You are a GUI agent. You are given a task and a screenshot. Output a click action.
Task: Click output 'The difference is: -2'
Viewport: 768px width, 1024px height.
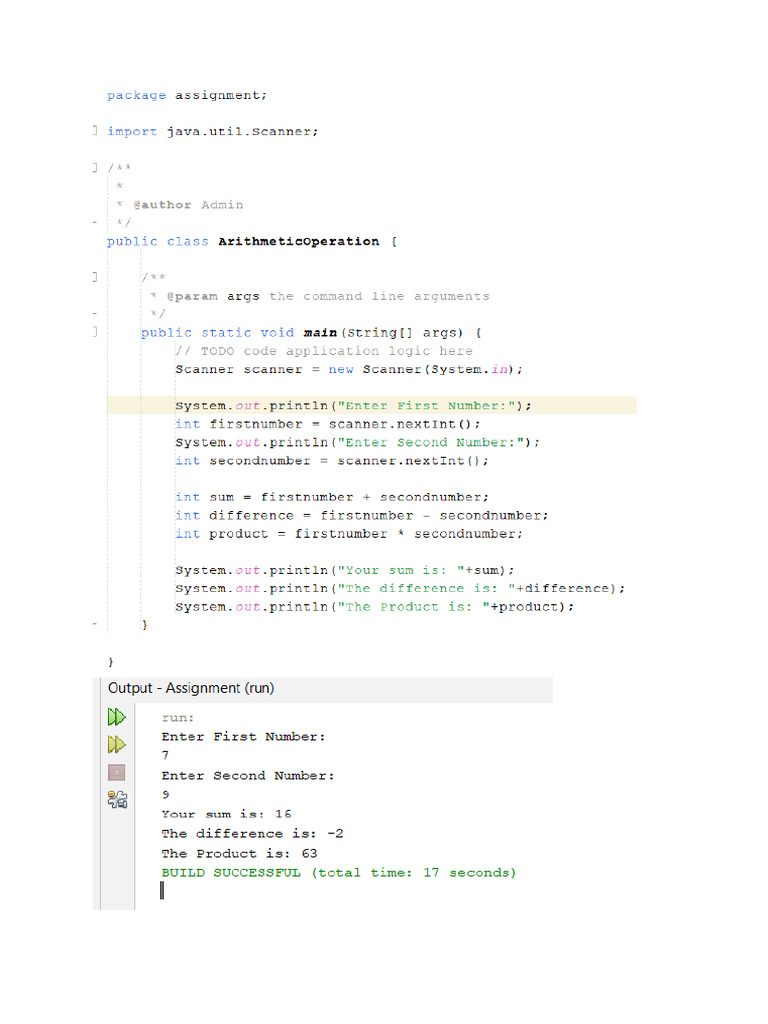pos(252,834)
